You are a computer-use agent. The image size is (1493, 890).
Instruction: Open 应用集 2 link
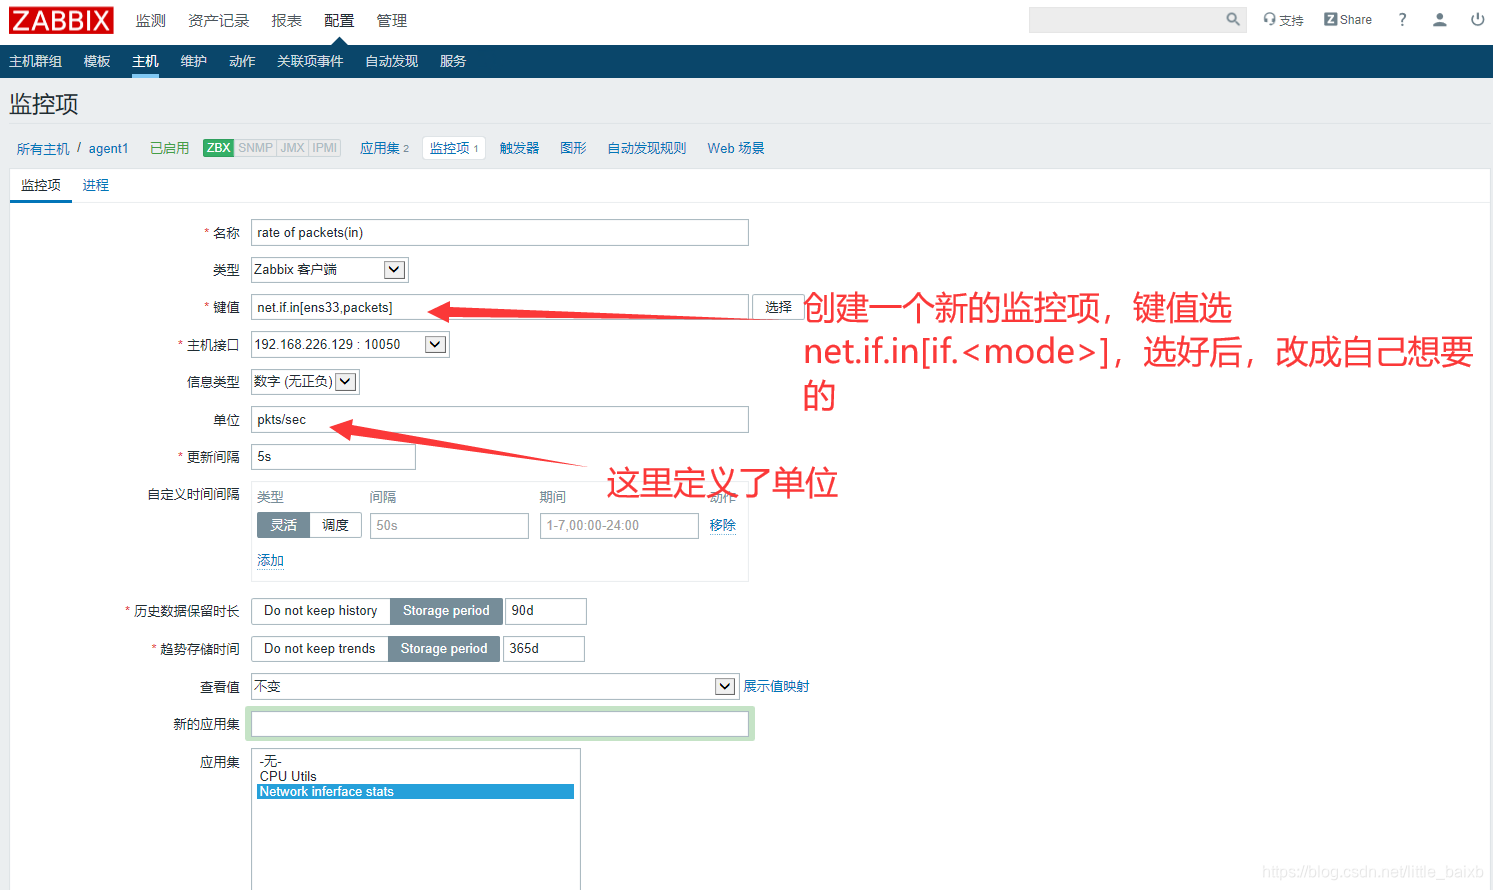point(384,149)
